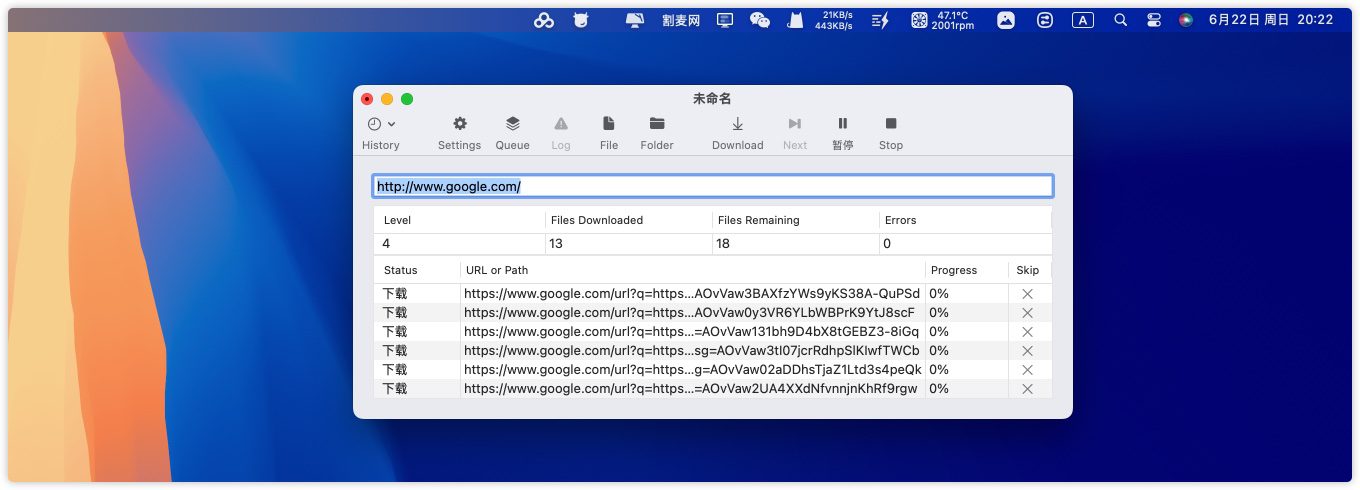Skip to Next file icon
Screen dimensions: 1360x490
[x=795, y=123]
